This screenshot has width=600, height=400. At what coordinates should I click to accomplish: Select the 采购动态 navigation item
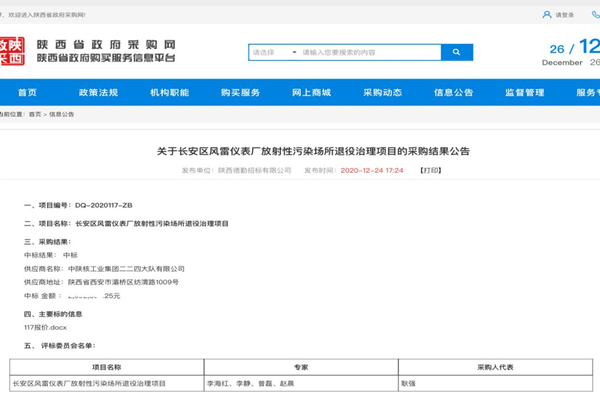(x=382, y=92)
